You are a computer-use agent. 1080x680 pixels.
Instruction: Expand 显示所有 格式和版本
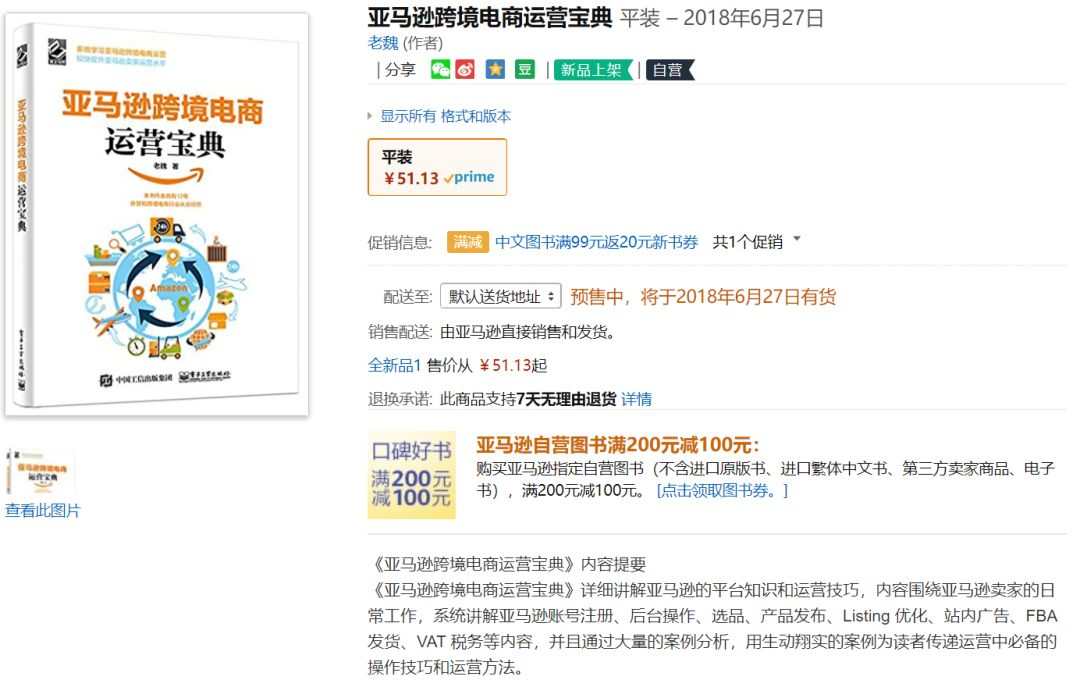[x=445, y=116]
